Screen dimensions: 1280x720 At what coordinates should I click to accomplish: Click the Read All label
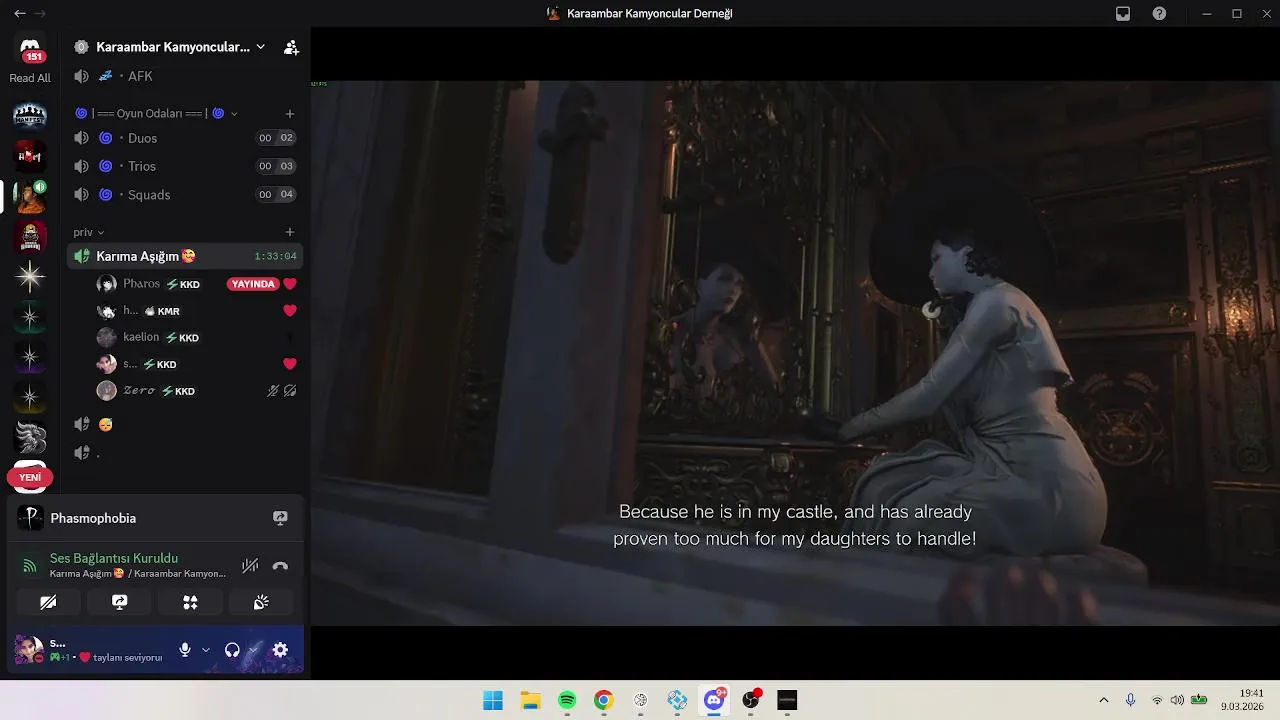(x=30, y=78)
